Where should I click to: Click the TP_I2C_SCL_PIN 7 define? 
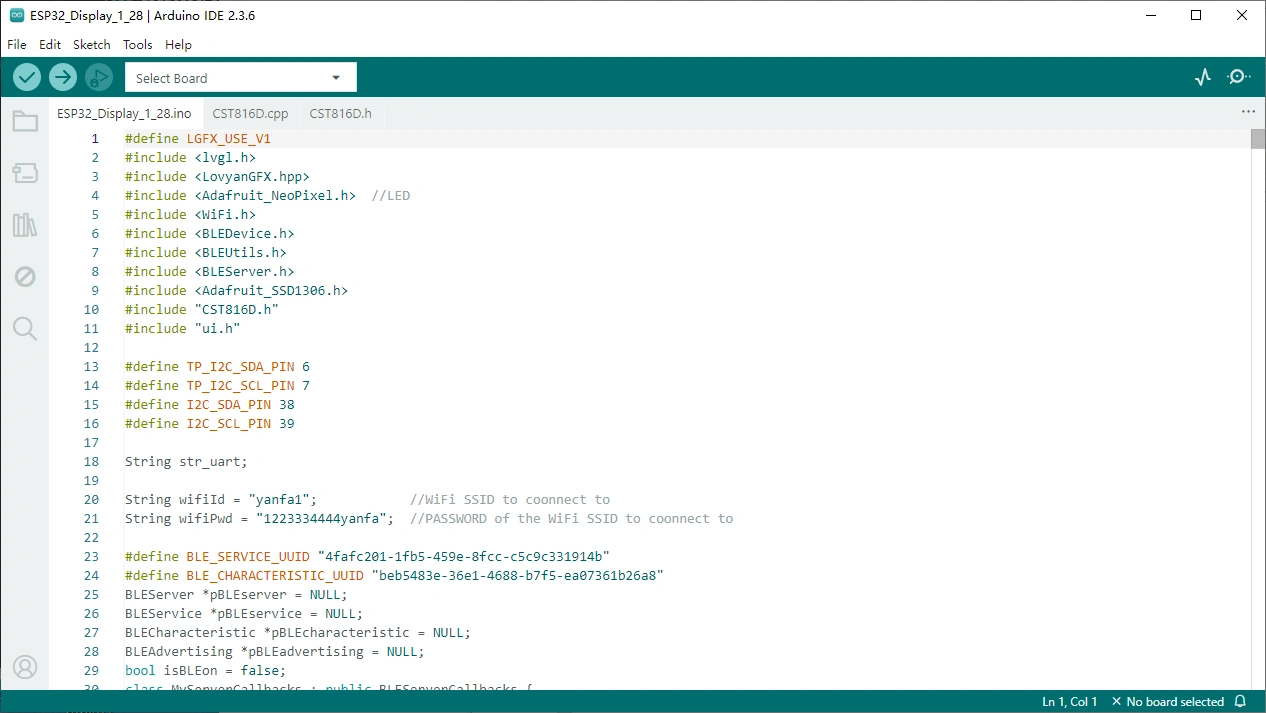click(x=217, y=386)
